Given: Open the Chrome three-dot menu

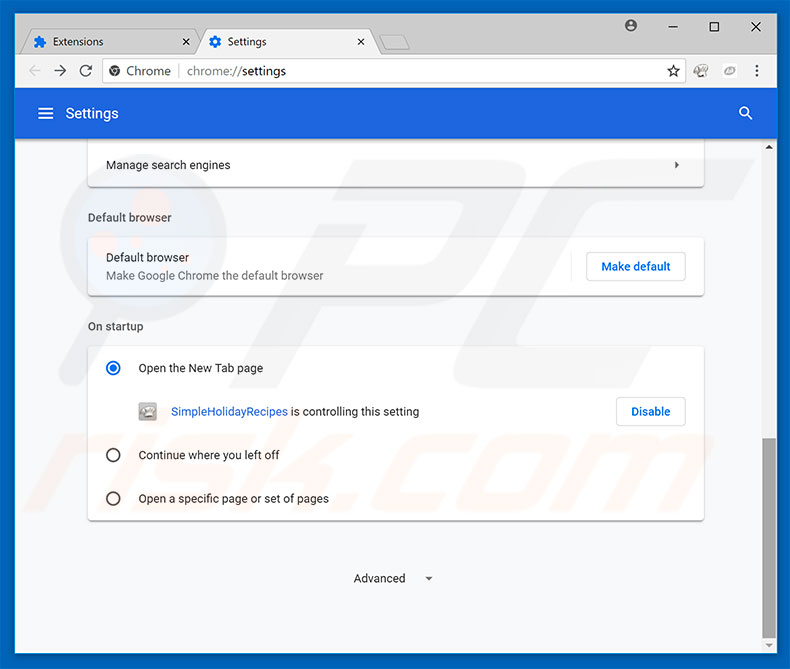Looking at the screenshot, I should (x=757, y=71).
